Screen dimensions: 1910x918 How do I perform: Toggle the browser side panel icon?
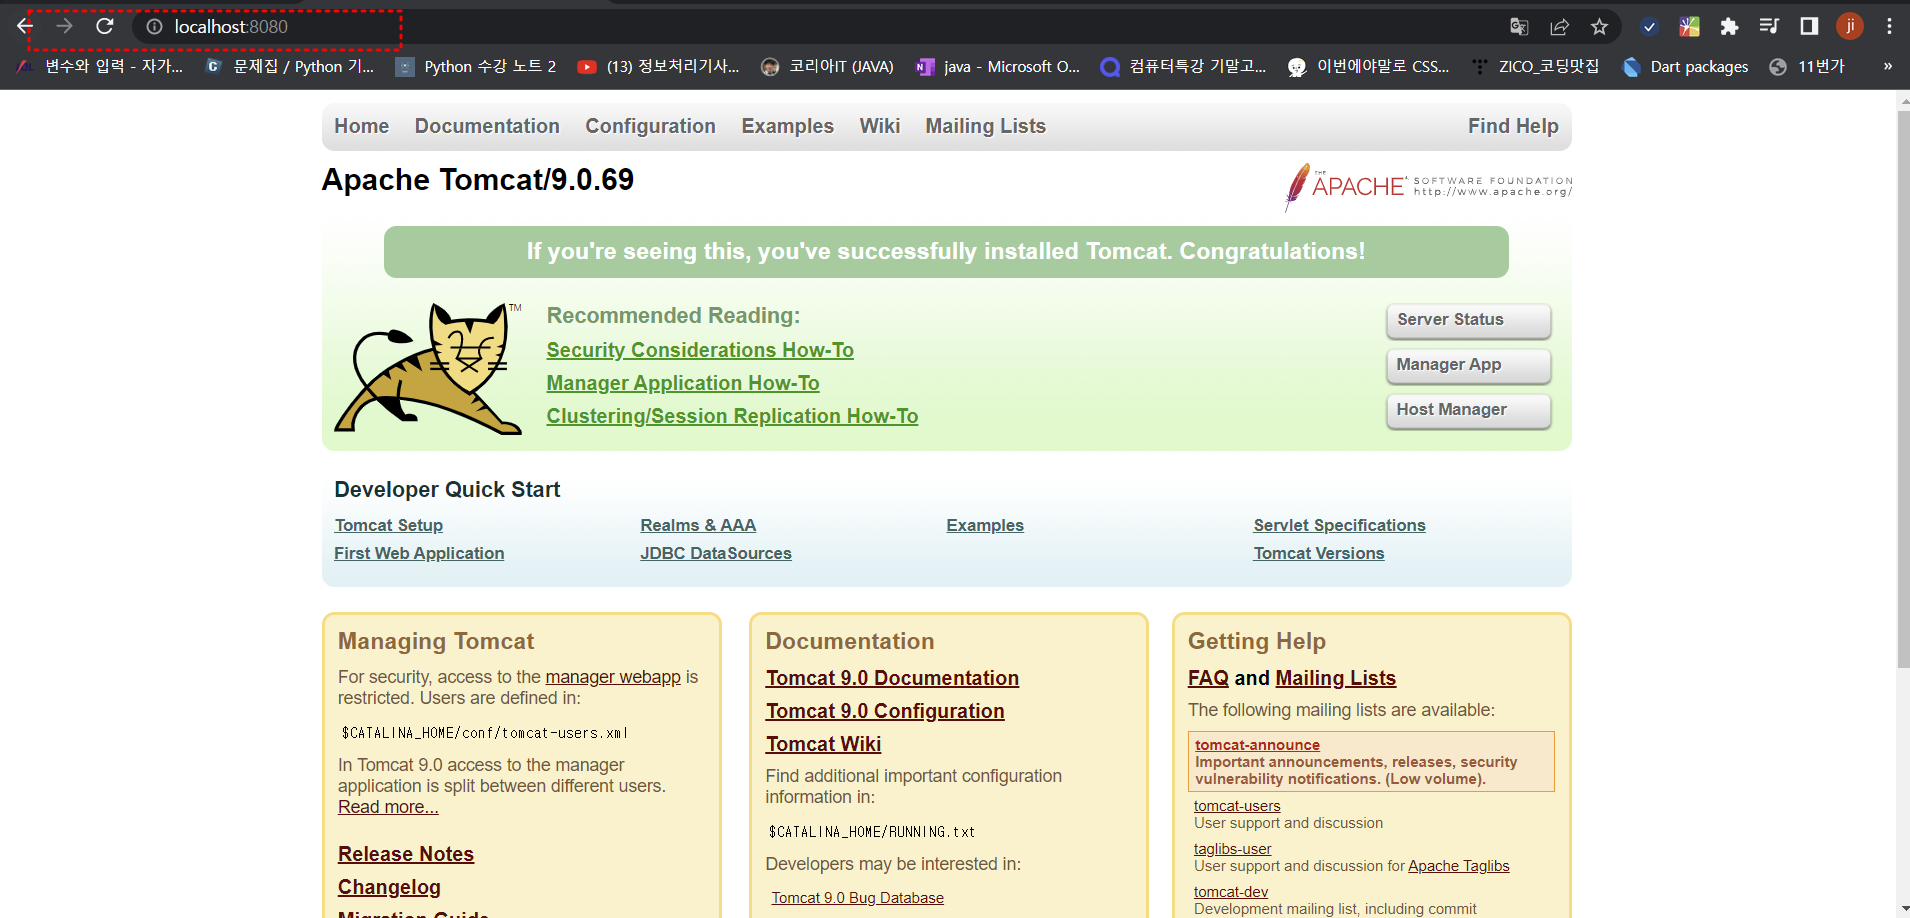(1809, 27)
